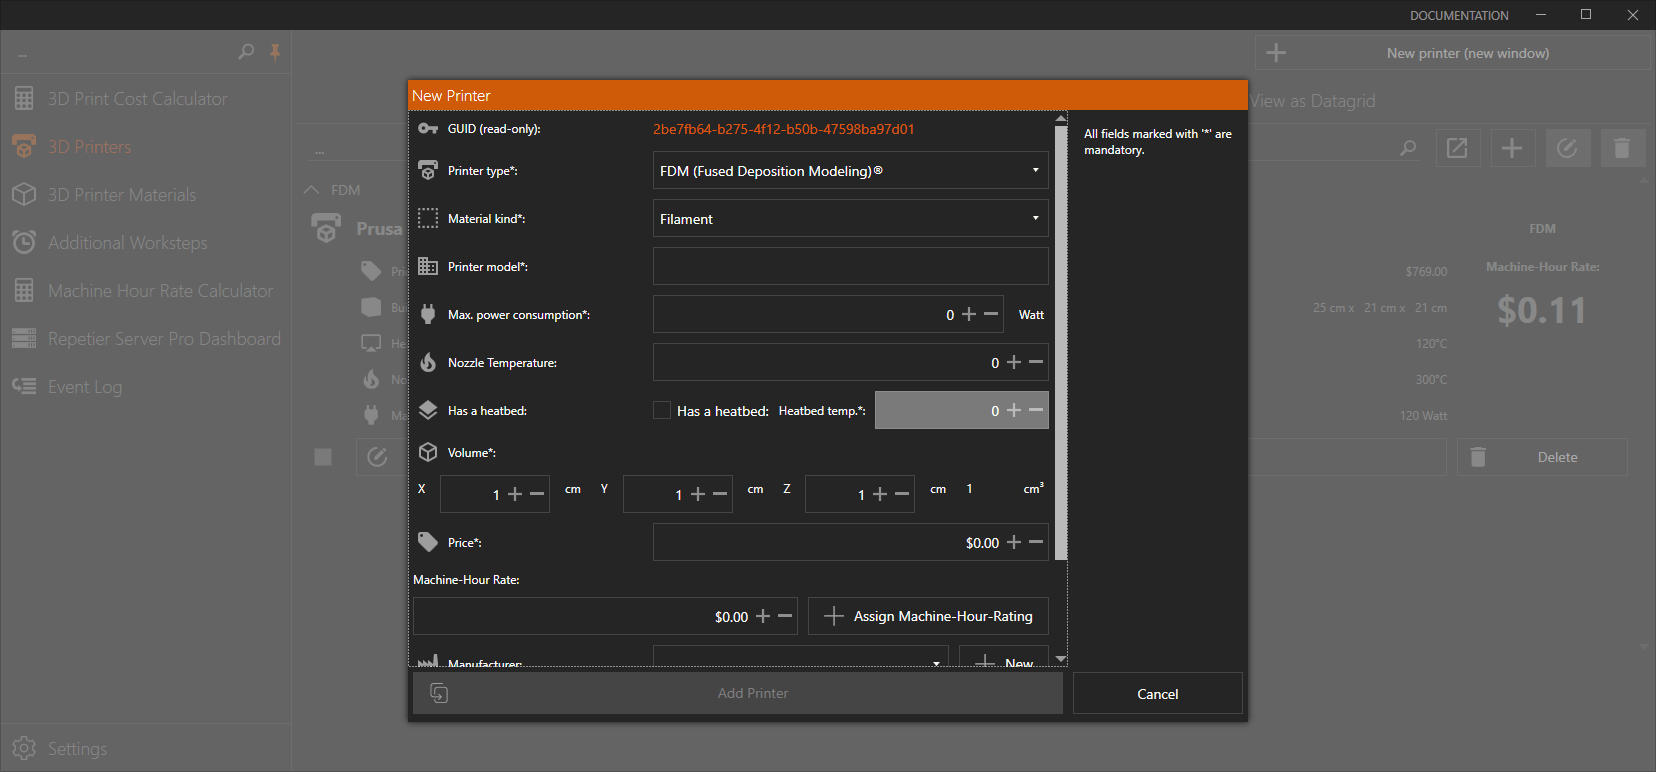The image size is (1656, 772).
Task: Click the search icon in sidebar header
Action: click(x=246, y=52)
